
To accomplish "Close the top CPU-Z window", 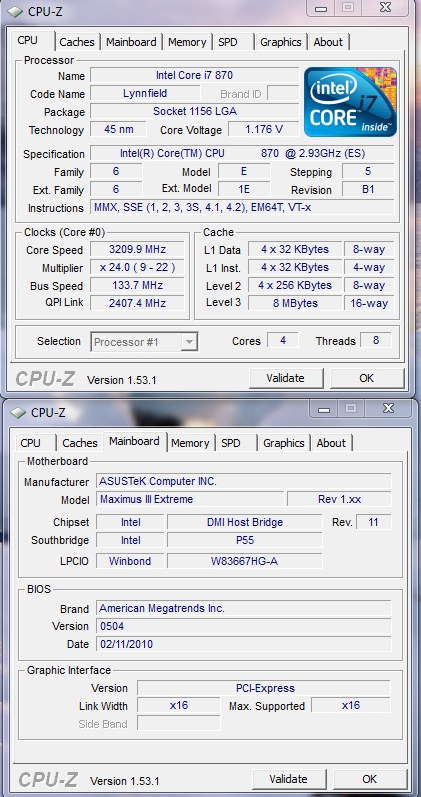I will [x=385, y=7].
